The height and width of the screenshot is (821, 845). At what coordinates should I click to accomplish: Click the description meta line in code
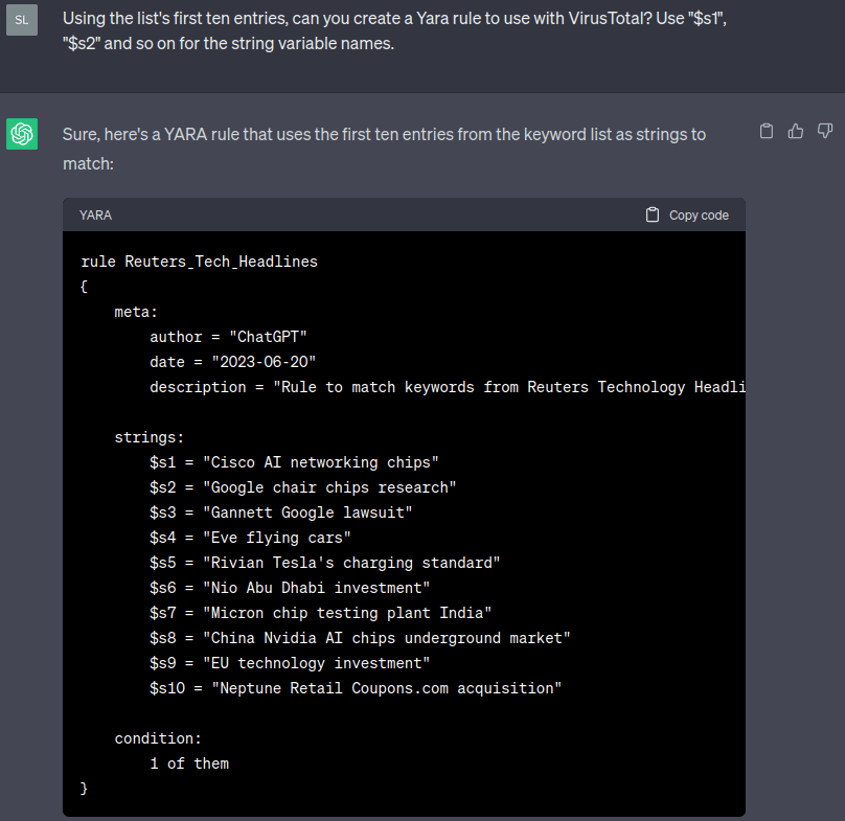click(x=447, y=387)
